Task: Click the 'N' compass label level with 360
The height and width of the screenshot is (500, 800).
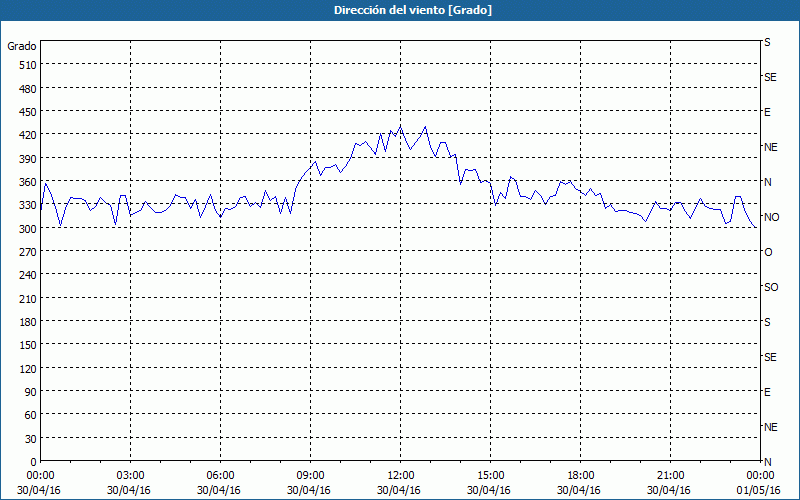Action: pyautogui.click(x=767, y=182)
